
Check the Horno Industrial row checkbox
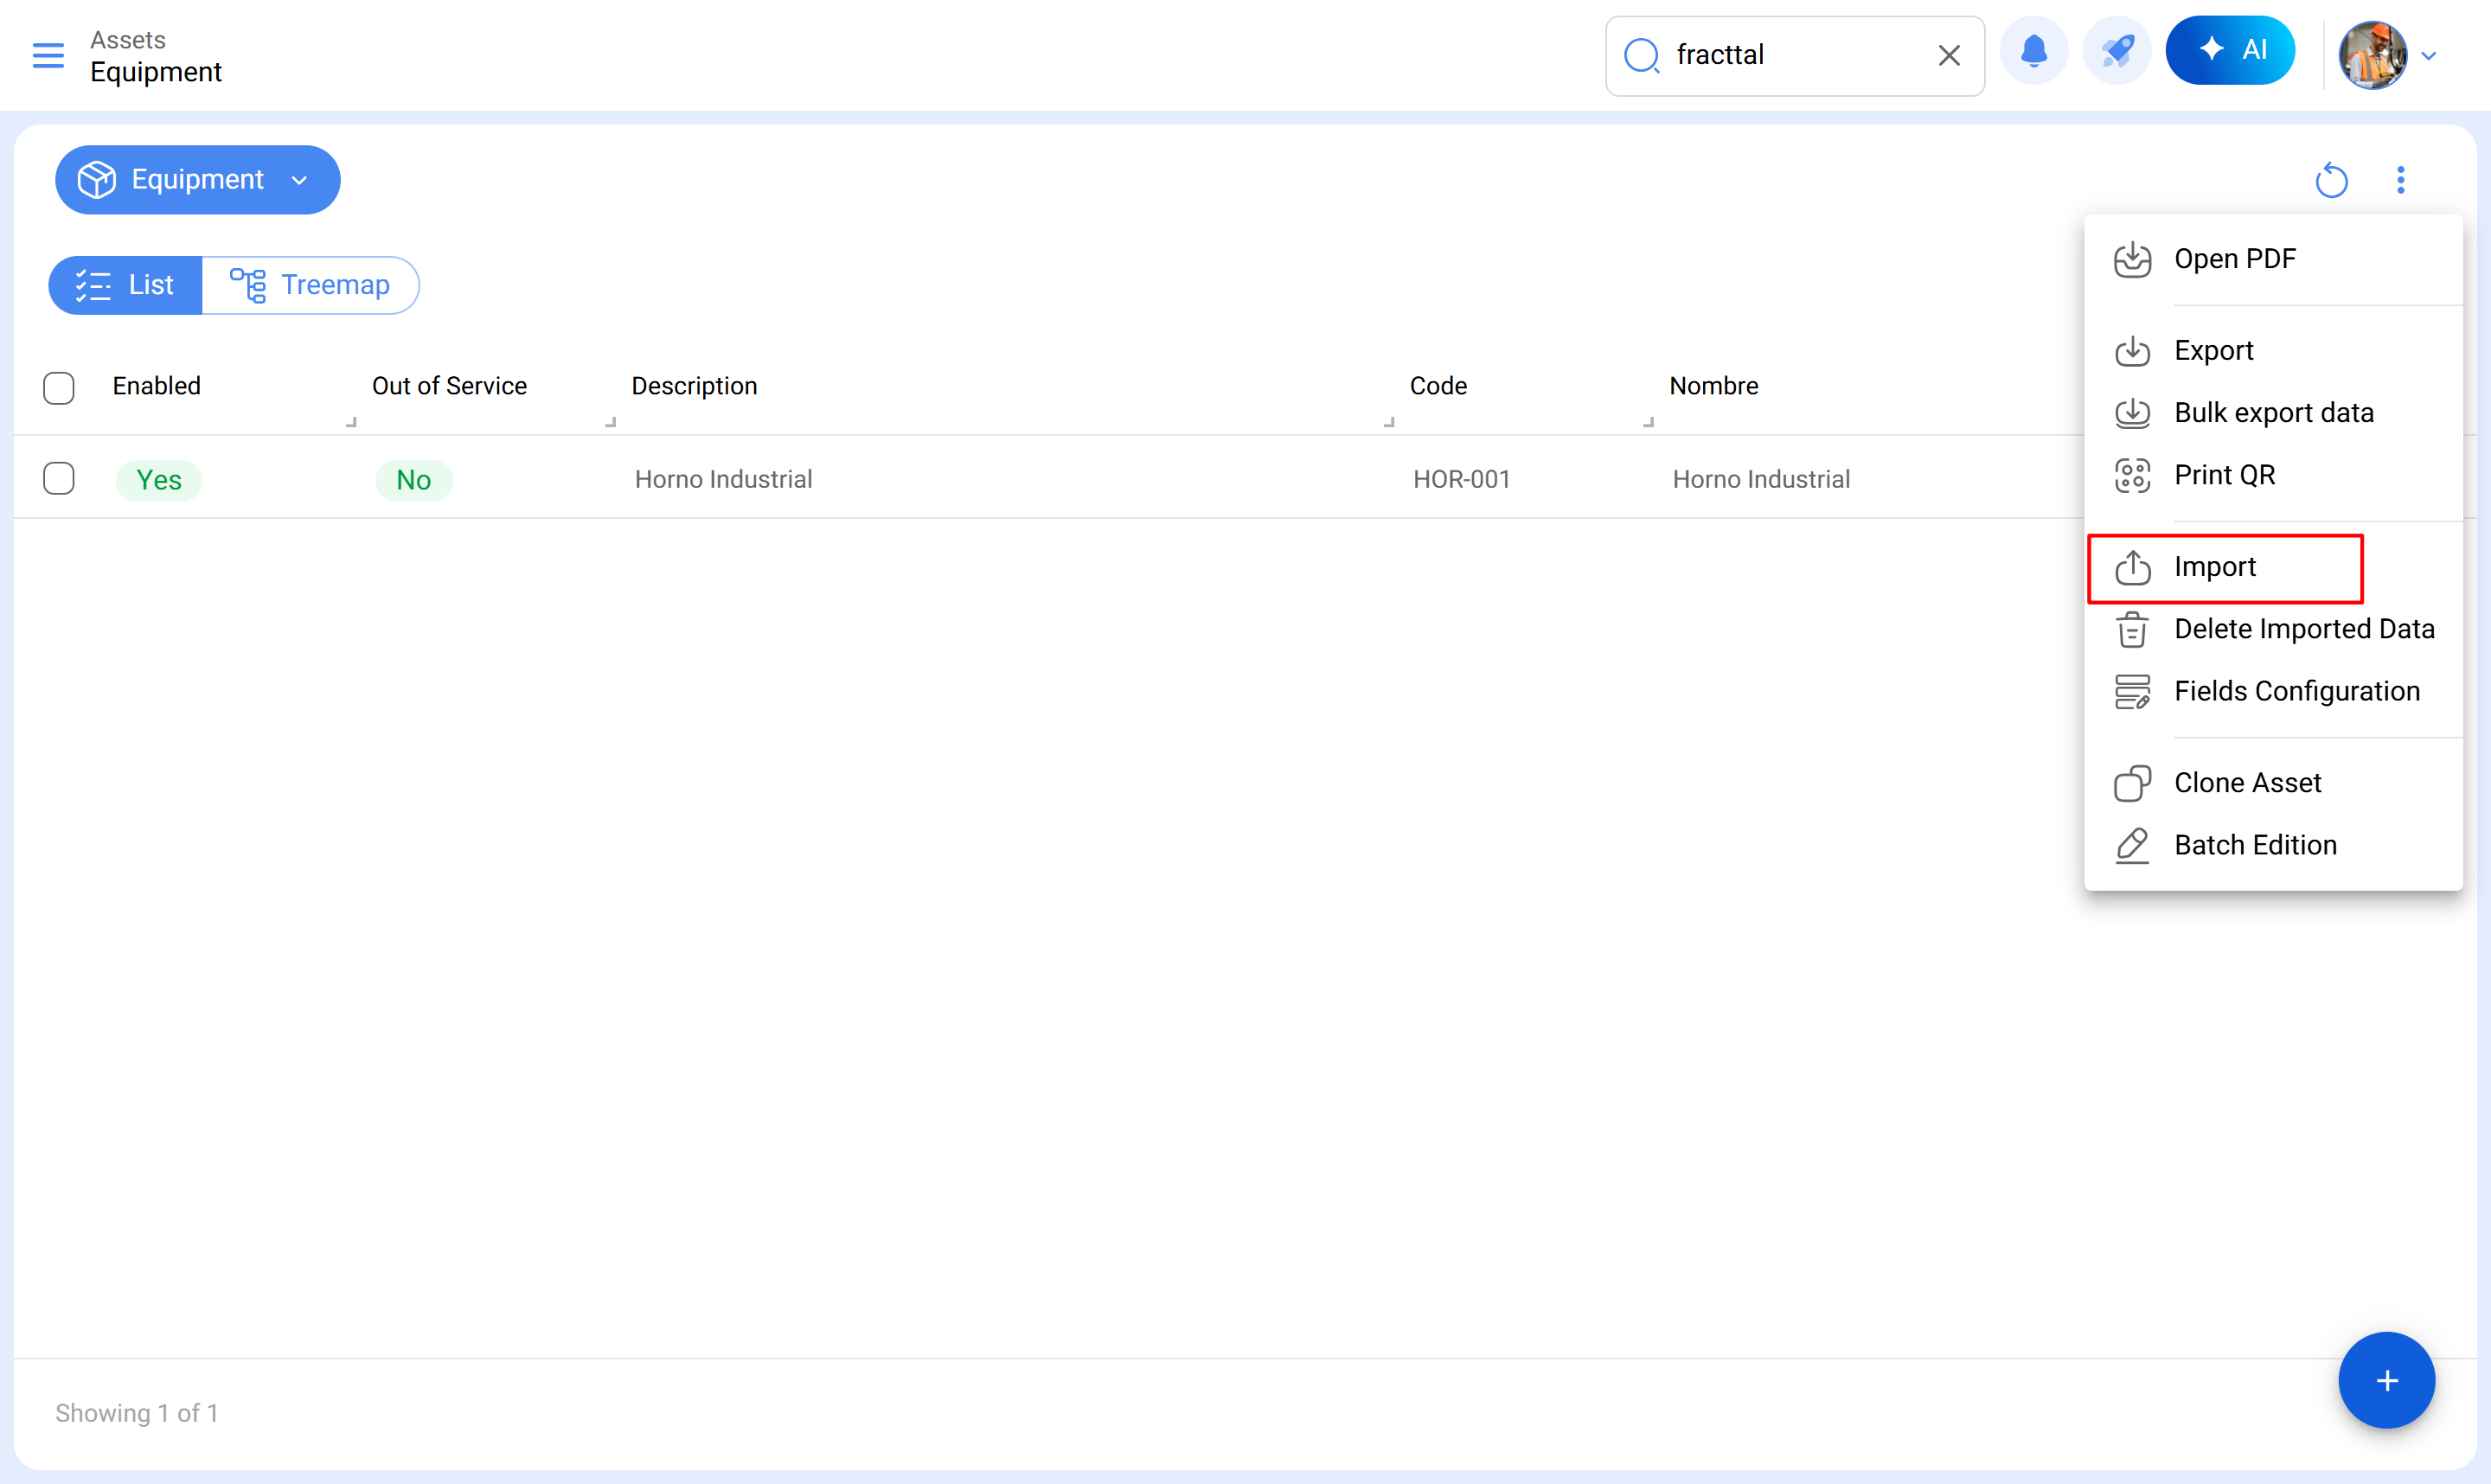[59, 479]
